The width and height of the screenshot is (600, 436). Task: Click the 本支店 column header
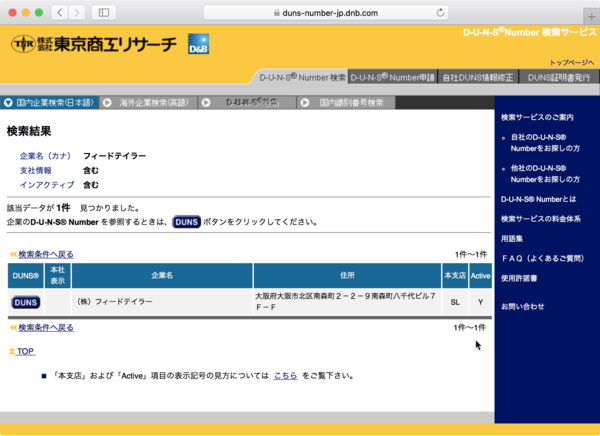tap(455, 276)
